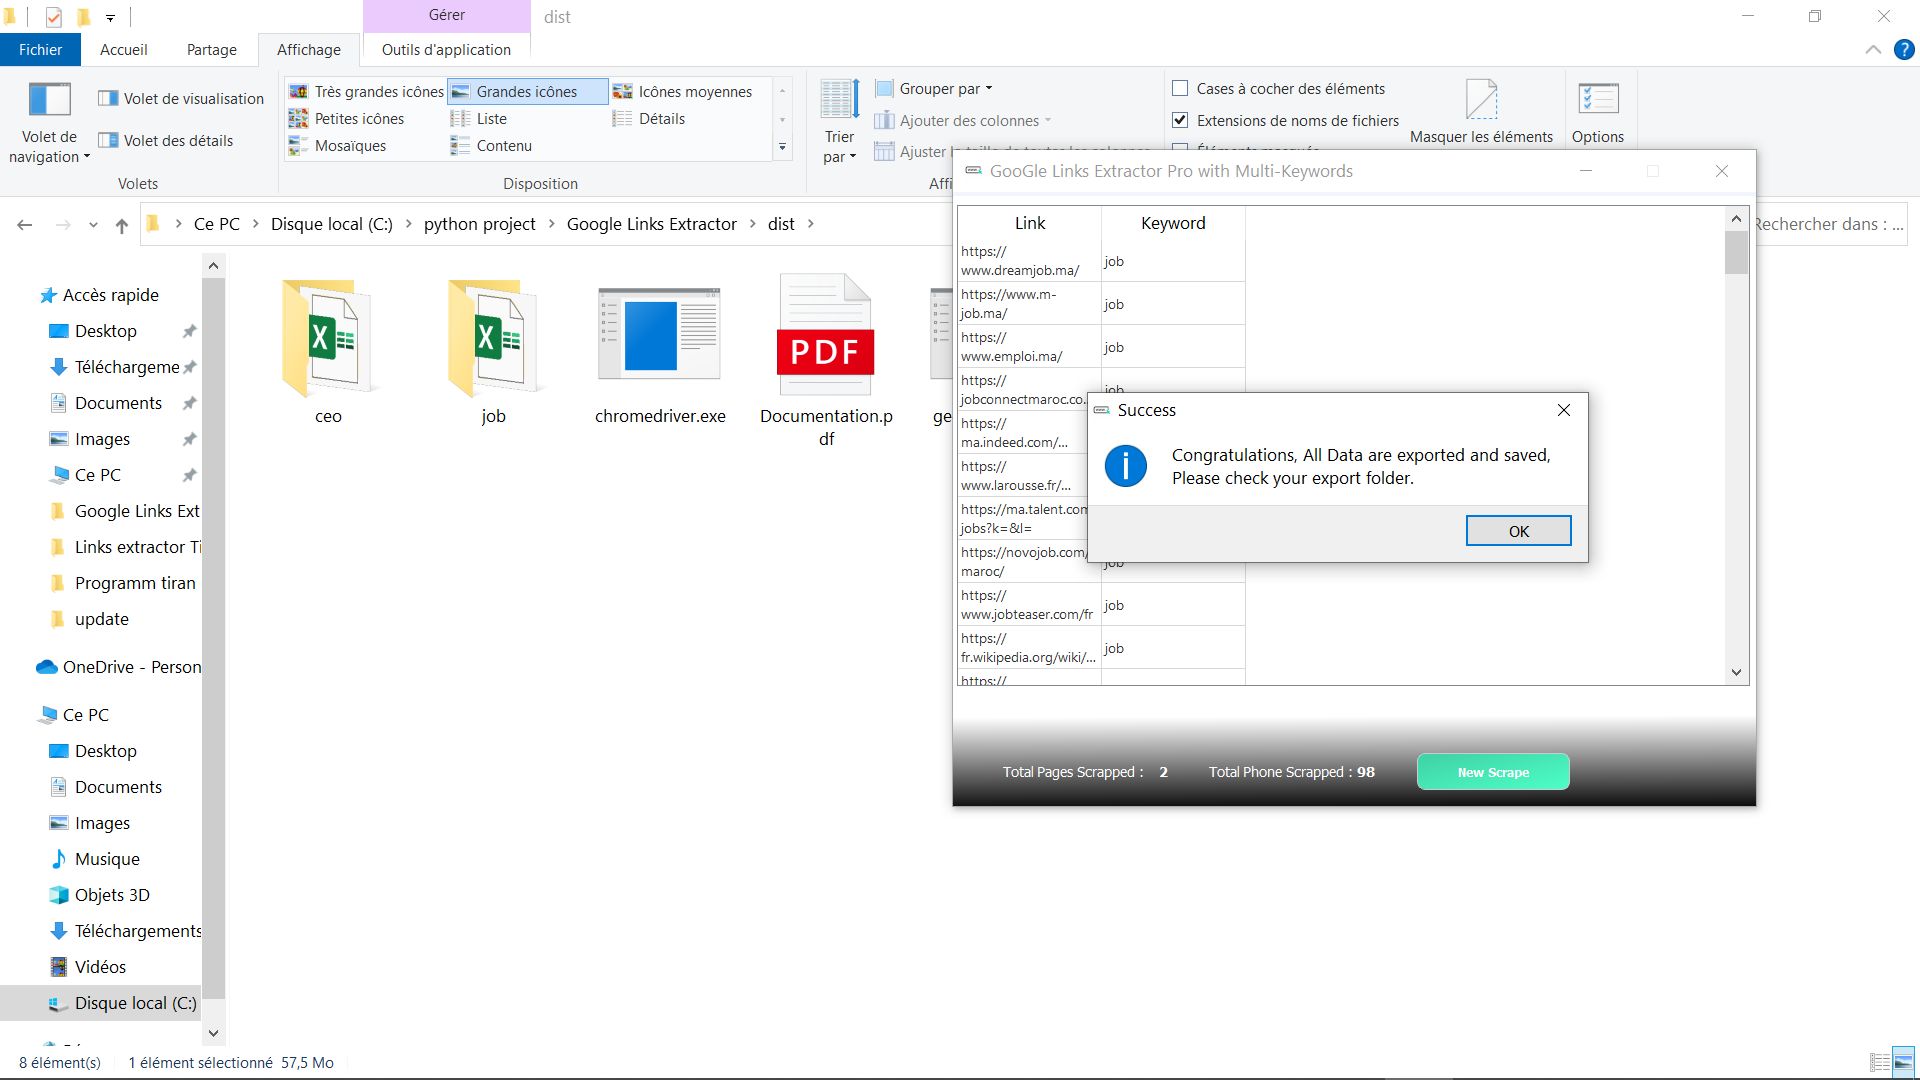This screenshot has width=1920, height=1080.
Task: Select Objets 3D under Ce PC
Action: 112,895
